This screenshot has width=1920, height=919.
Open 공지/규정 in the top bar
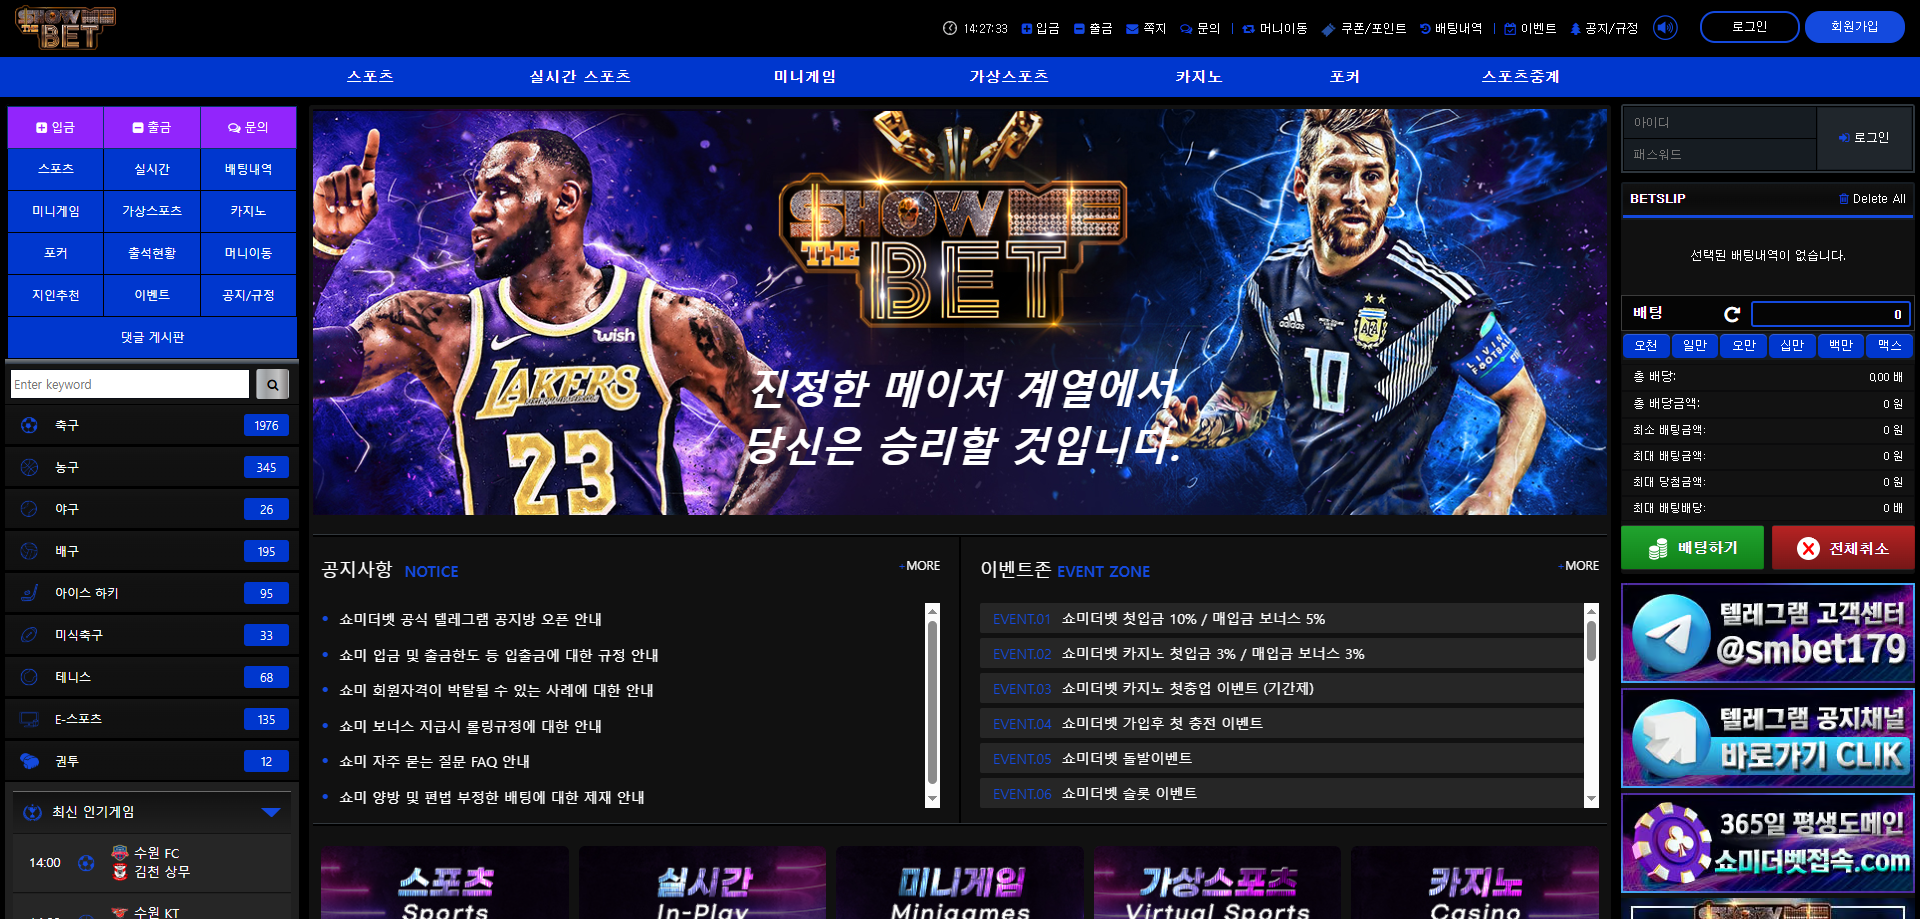point(1604,28)
